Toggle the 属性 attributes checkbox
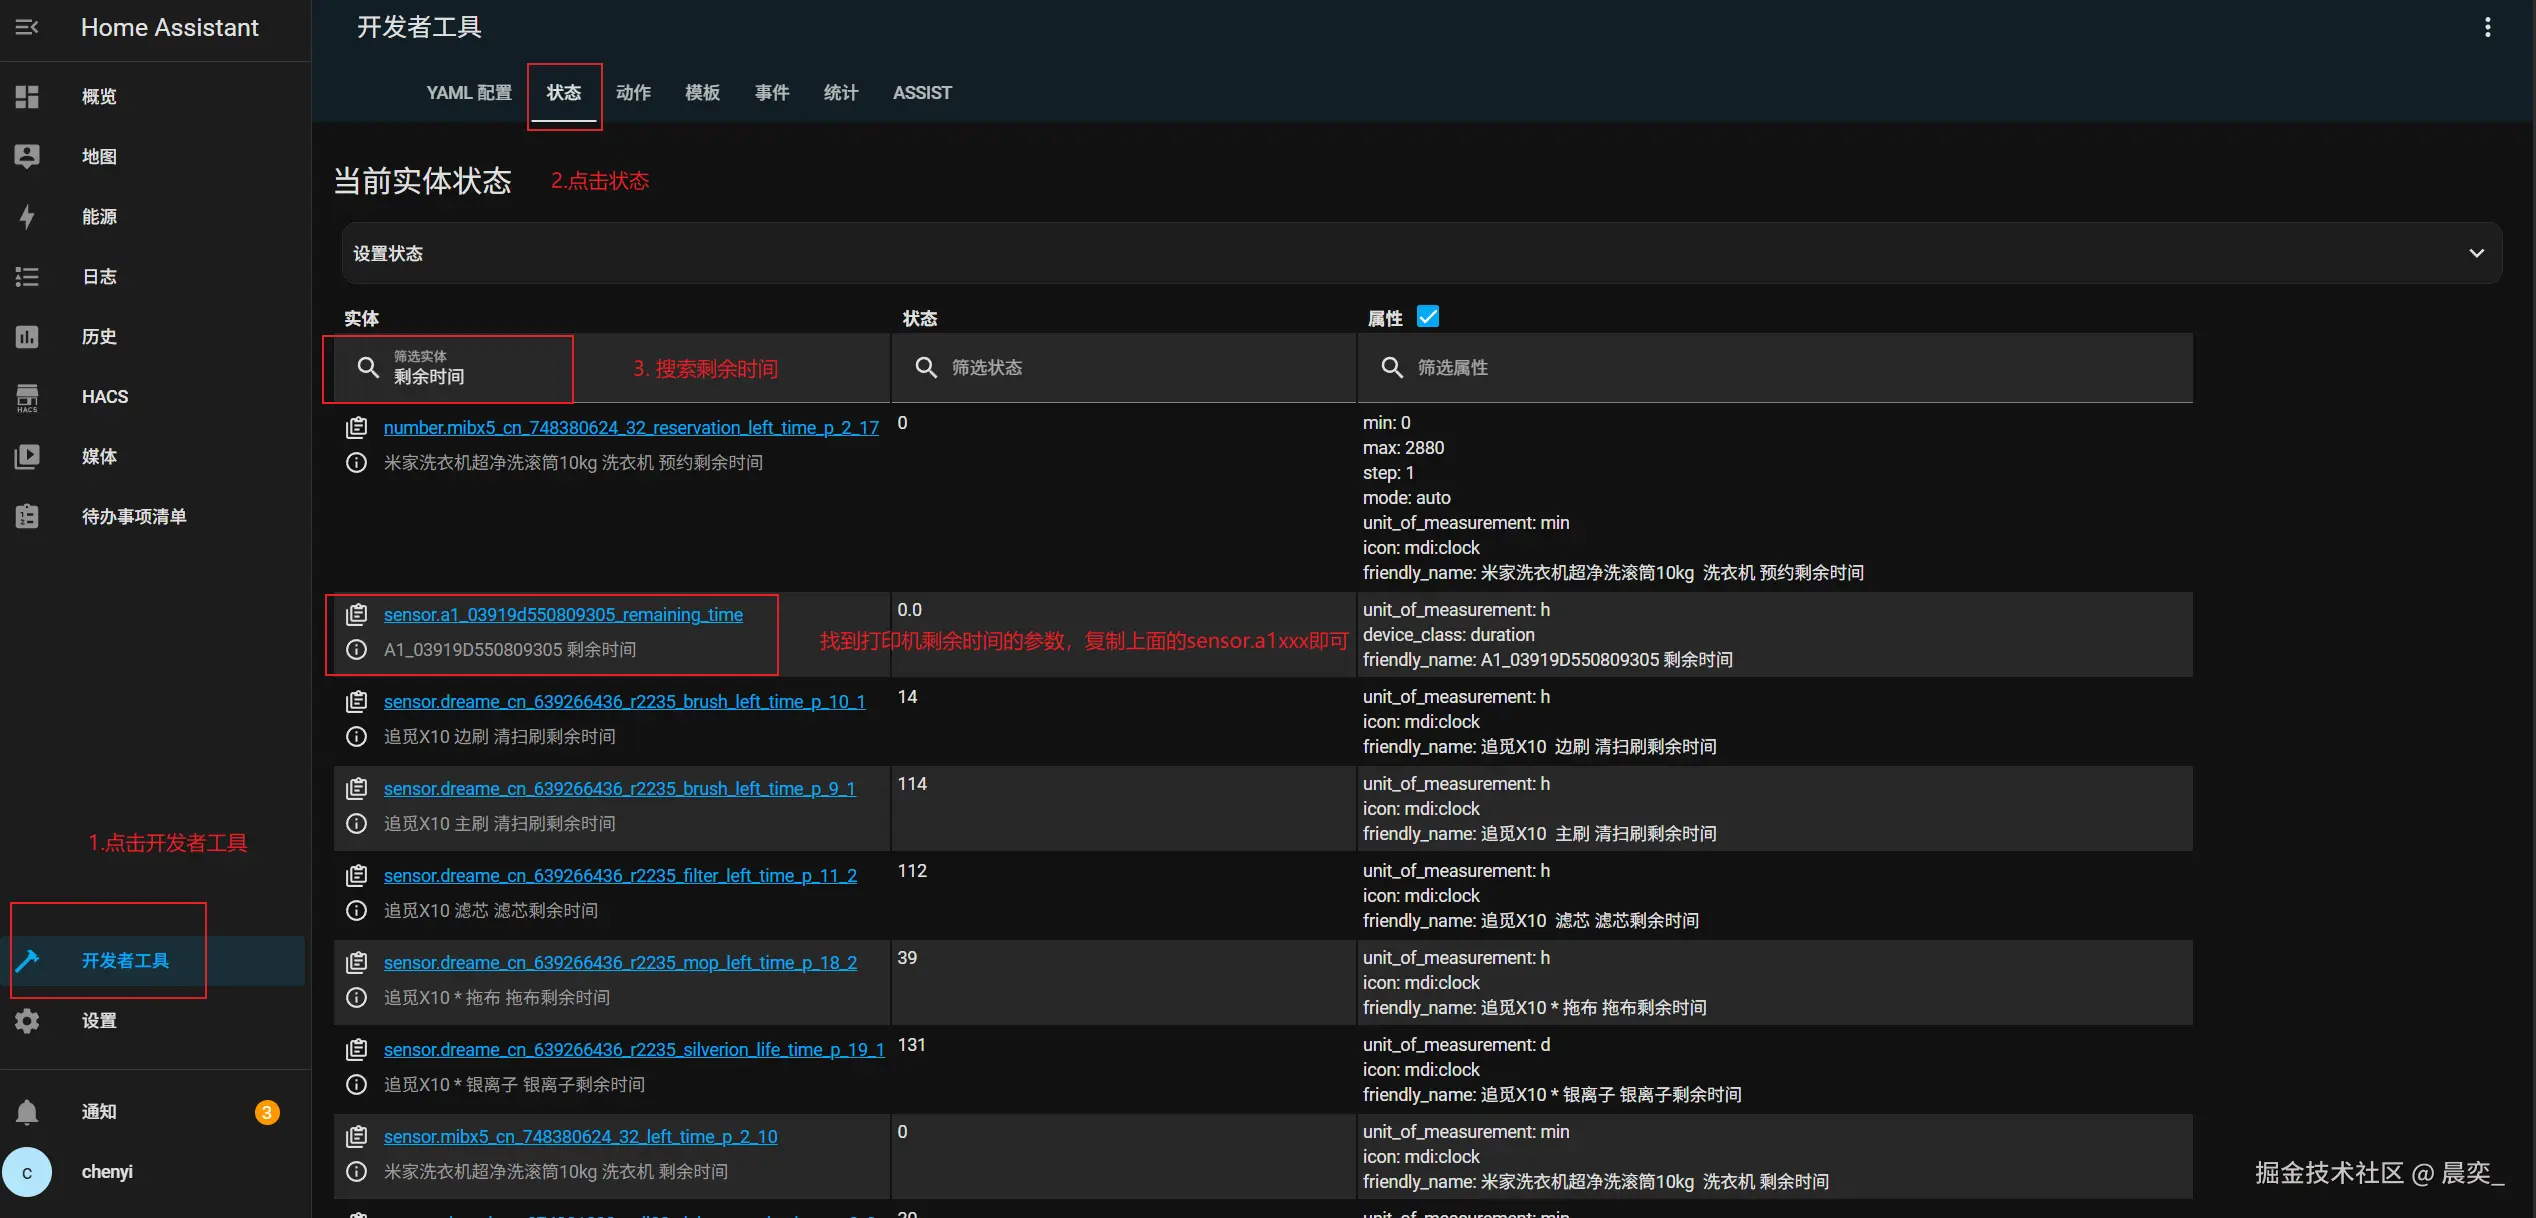 [x=1428, y=317]
